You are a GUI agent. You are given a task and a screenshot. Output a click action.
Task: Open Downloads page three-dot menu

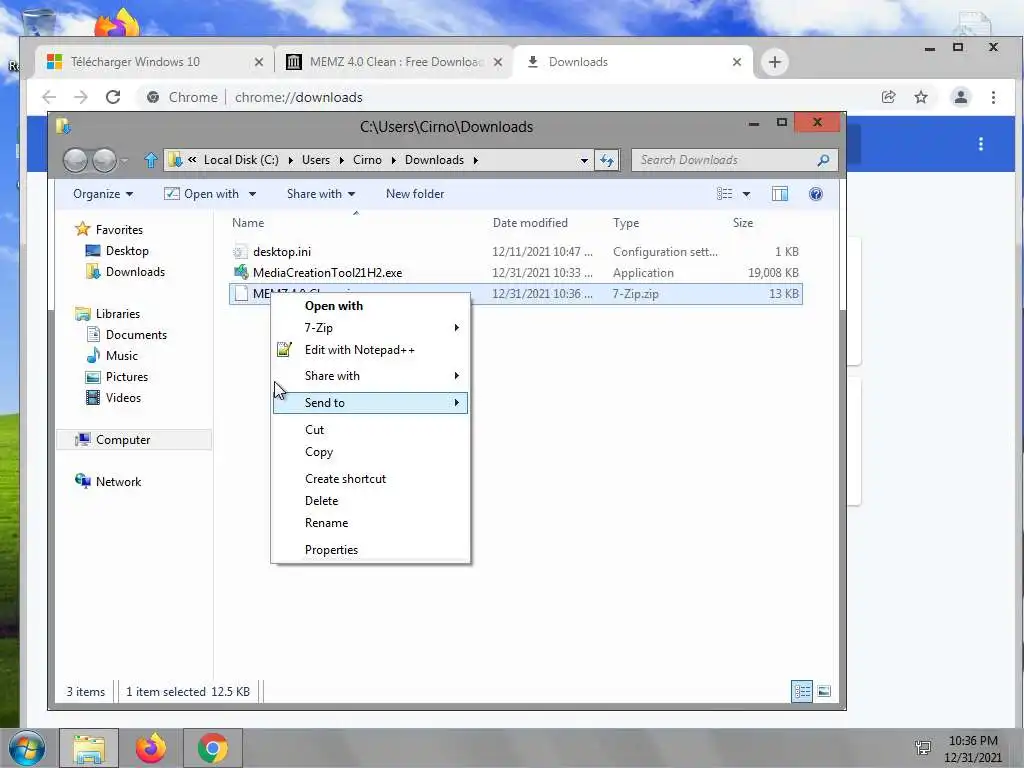click(x=980, y=144)
